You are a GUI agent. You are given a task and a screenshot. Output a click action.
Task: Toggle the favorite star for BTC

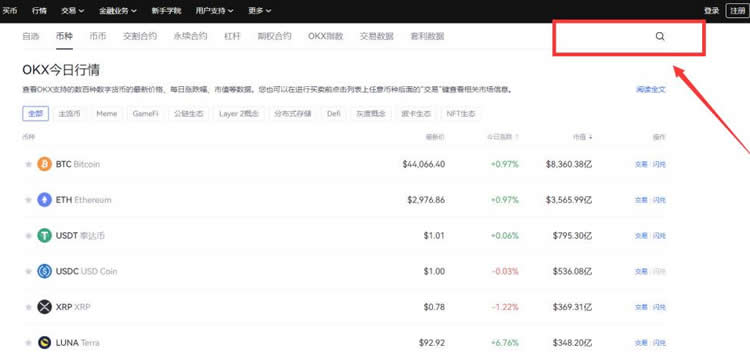point(28,164)
